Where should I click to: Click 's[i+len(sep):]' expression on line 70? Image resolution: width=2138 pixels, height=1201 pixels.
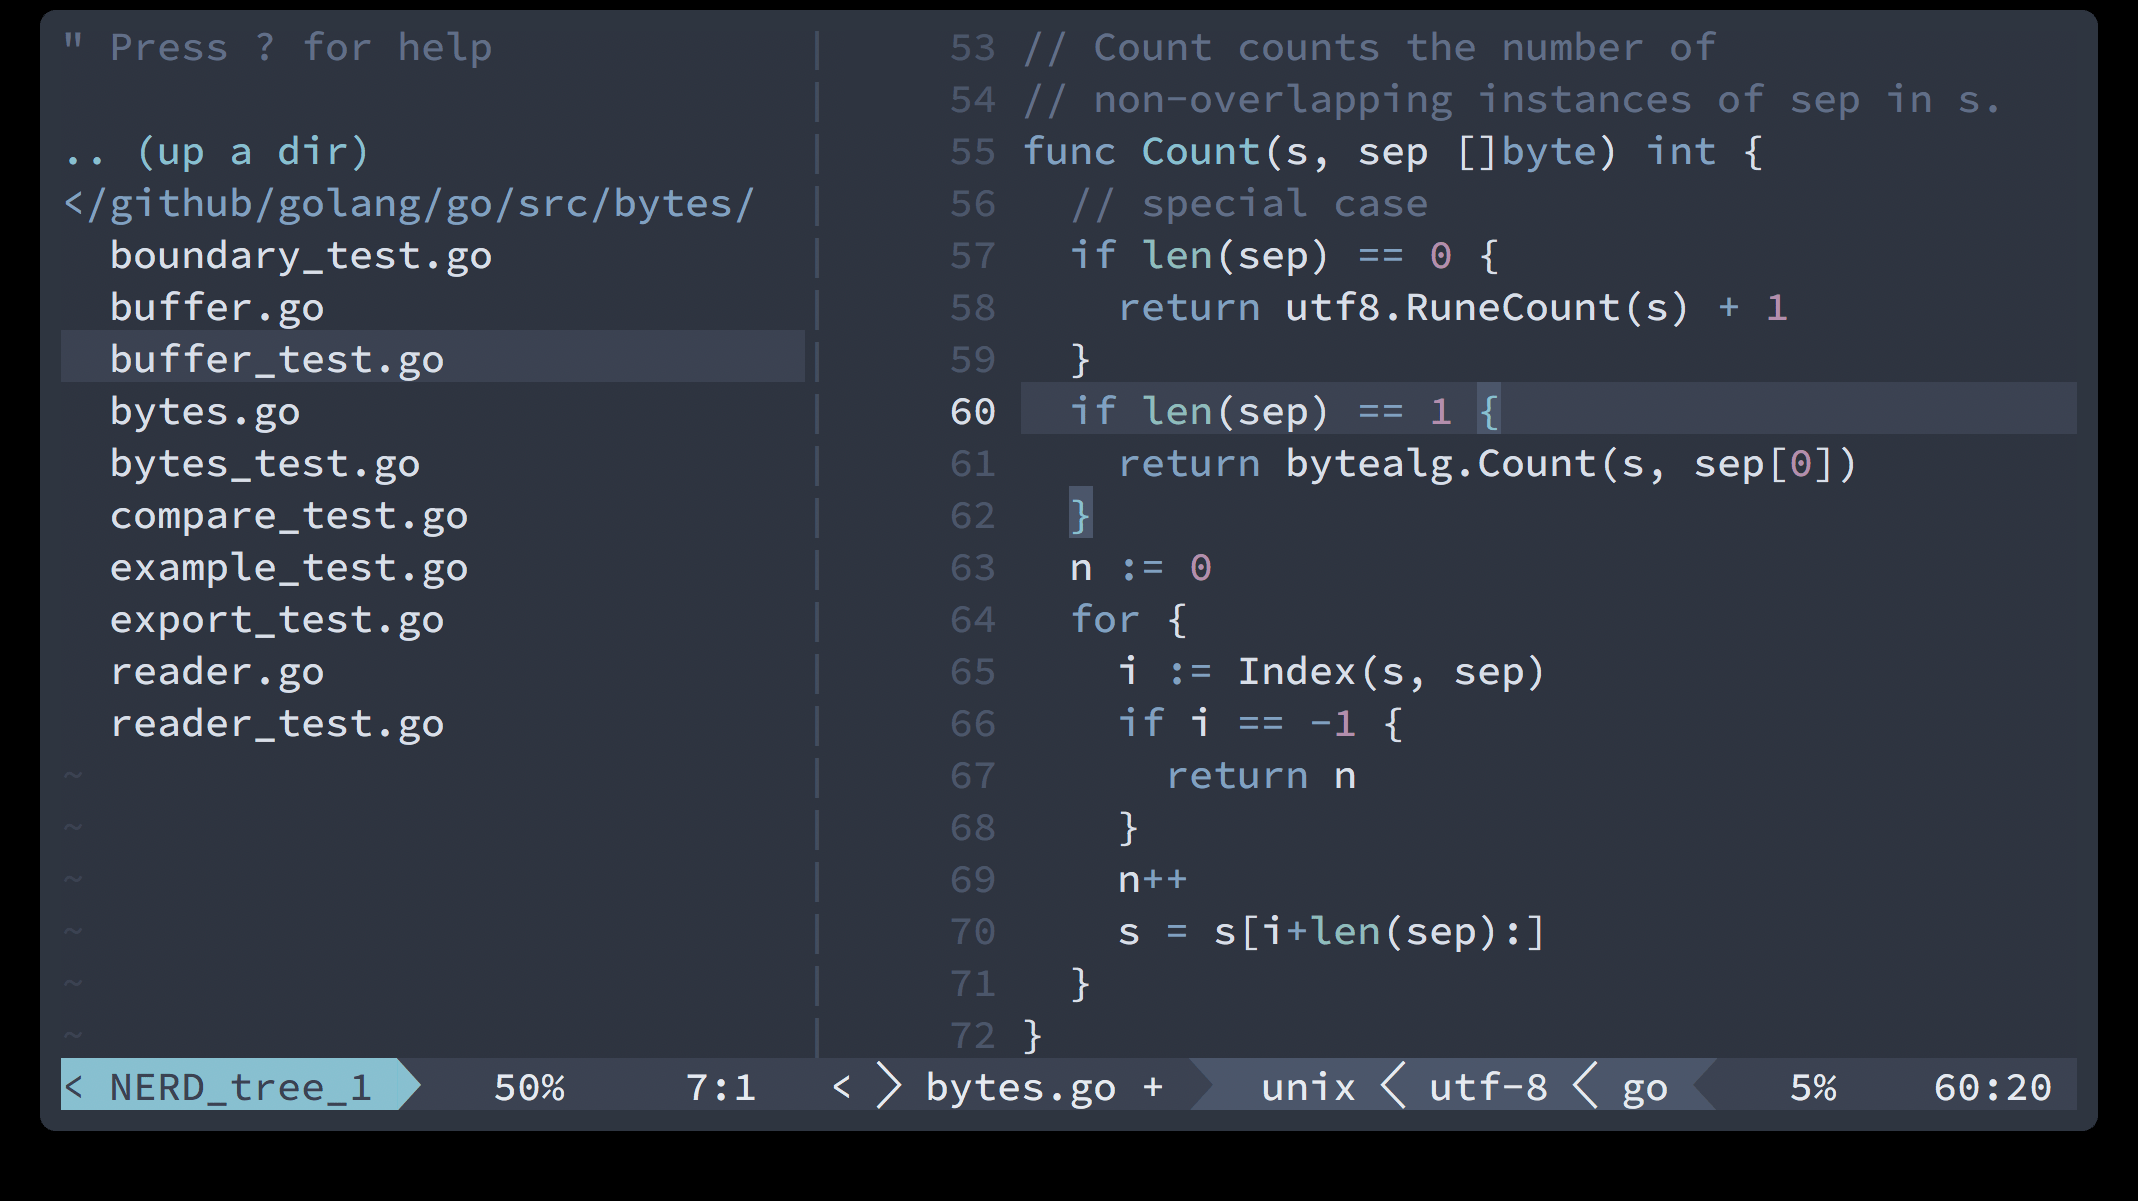point(1379,932)
